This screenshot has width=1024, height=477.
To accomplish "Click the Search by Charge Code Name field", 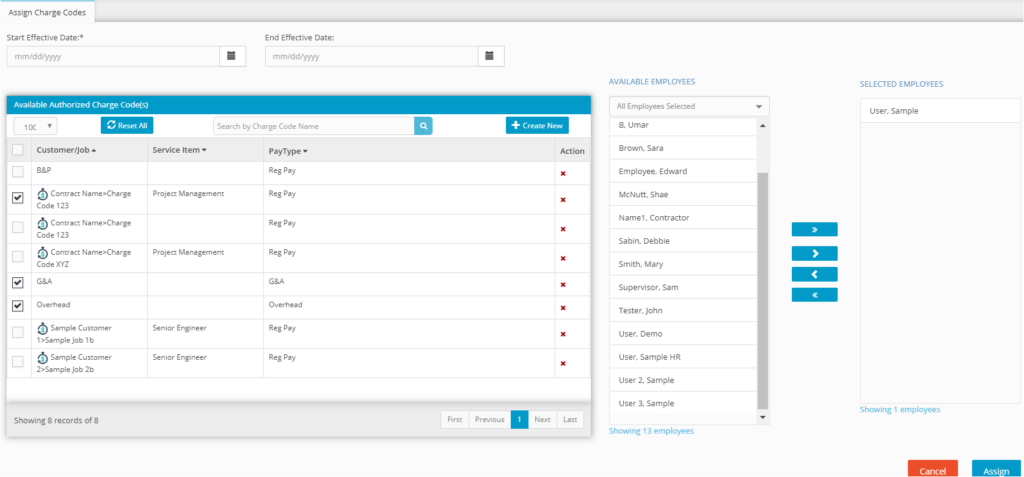I will (x=314, y=126).
